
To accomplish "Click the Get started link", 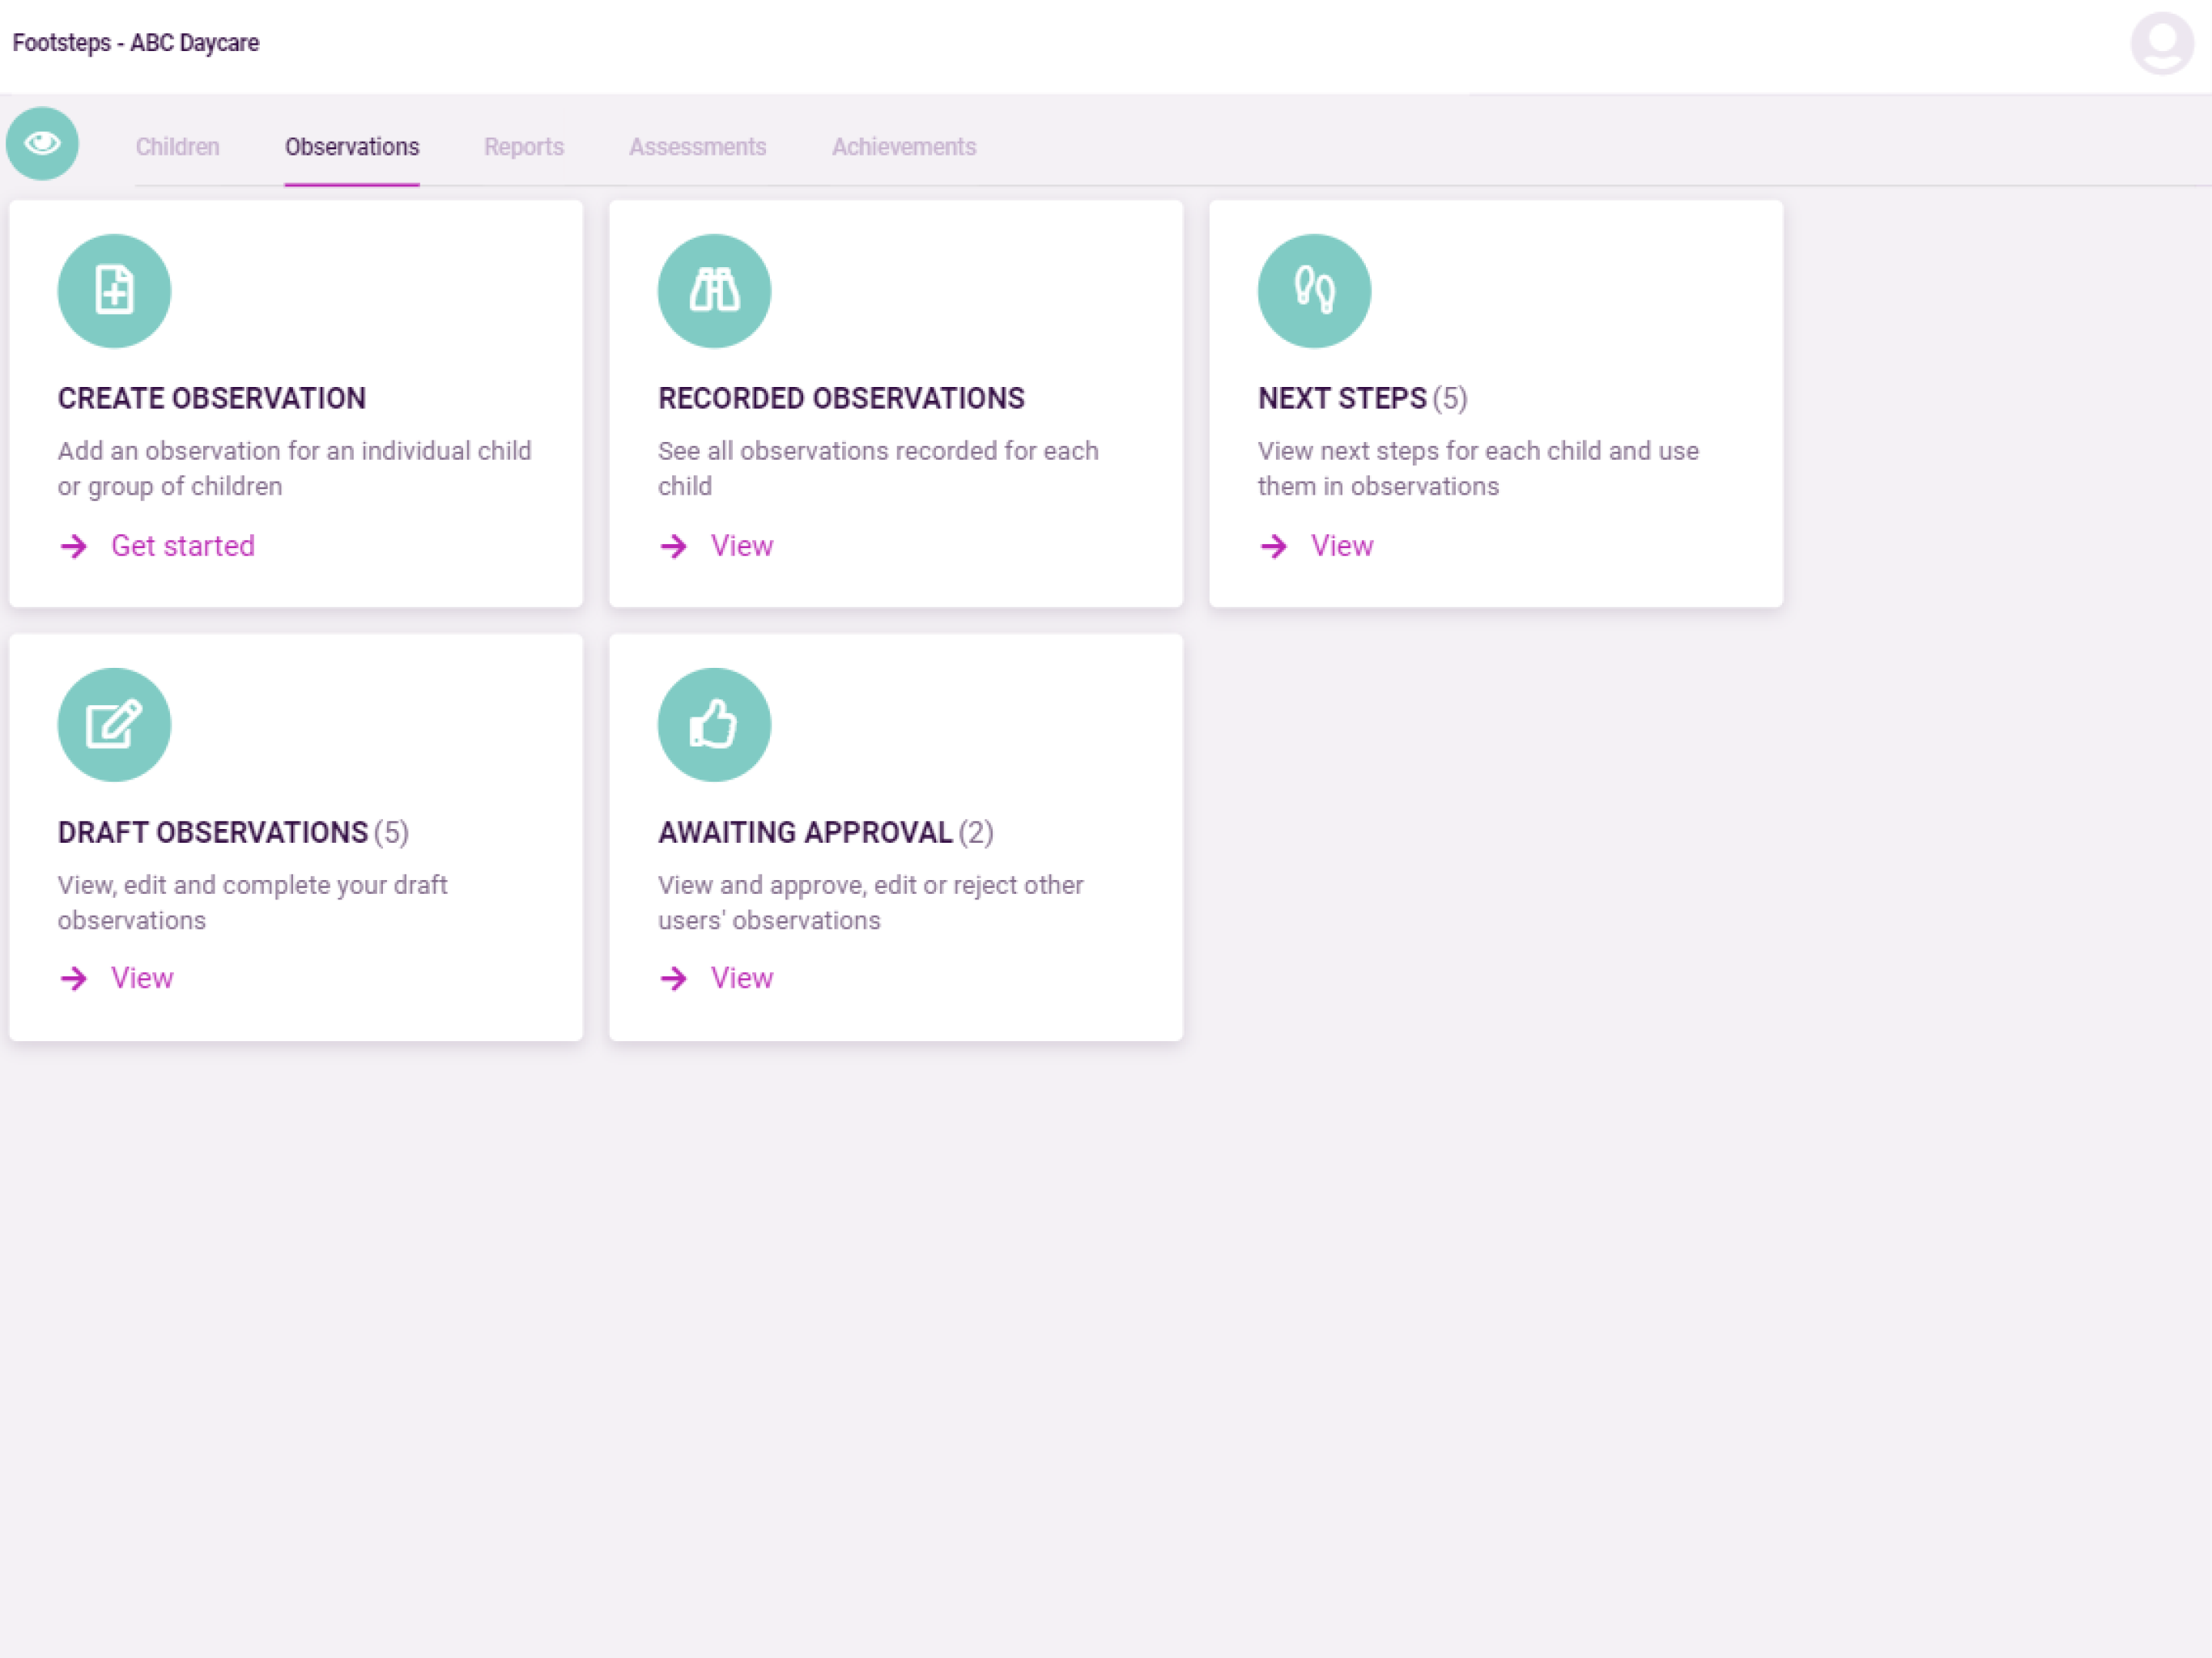I will click(x=183, y=546).
